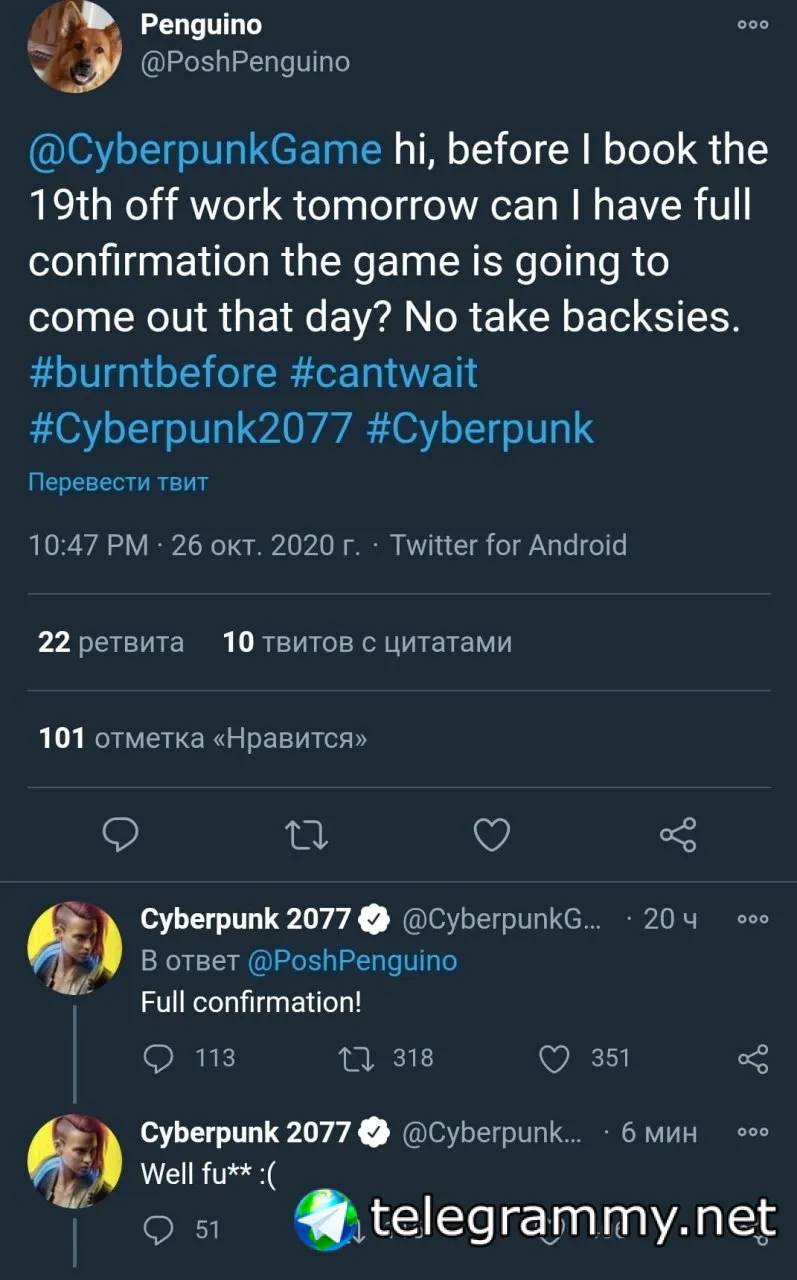Reply to the 'Full confirmation!' tweet

(190, 1058)
